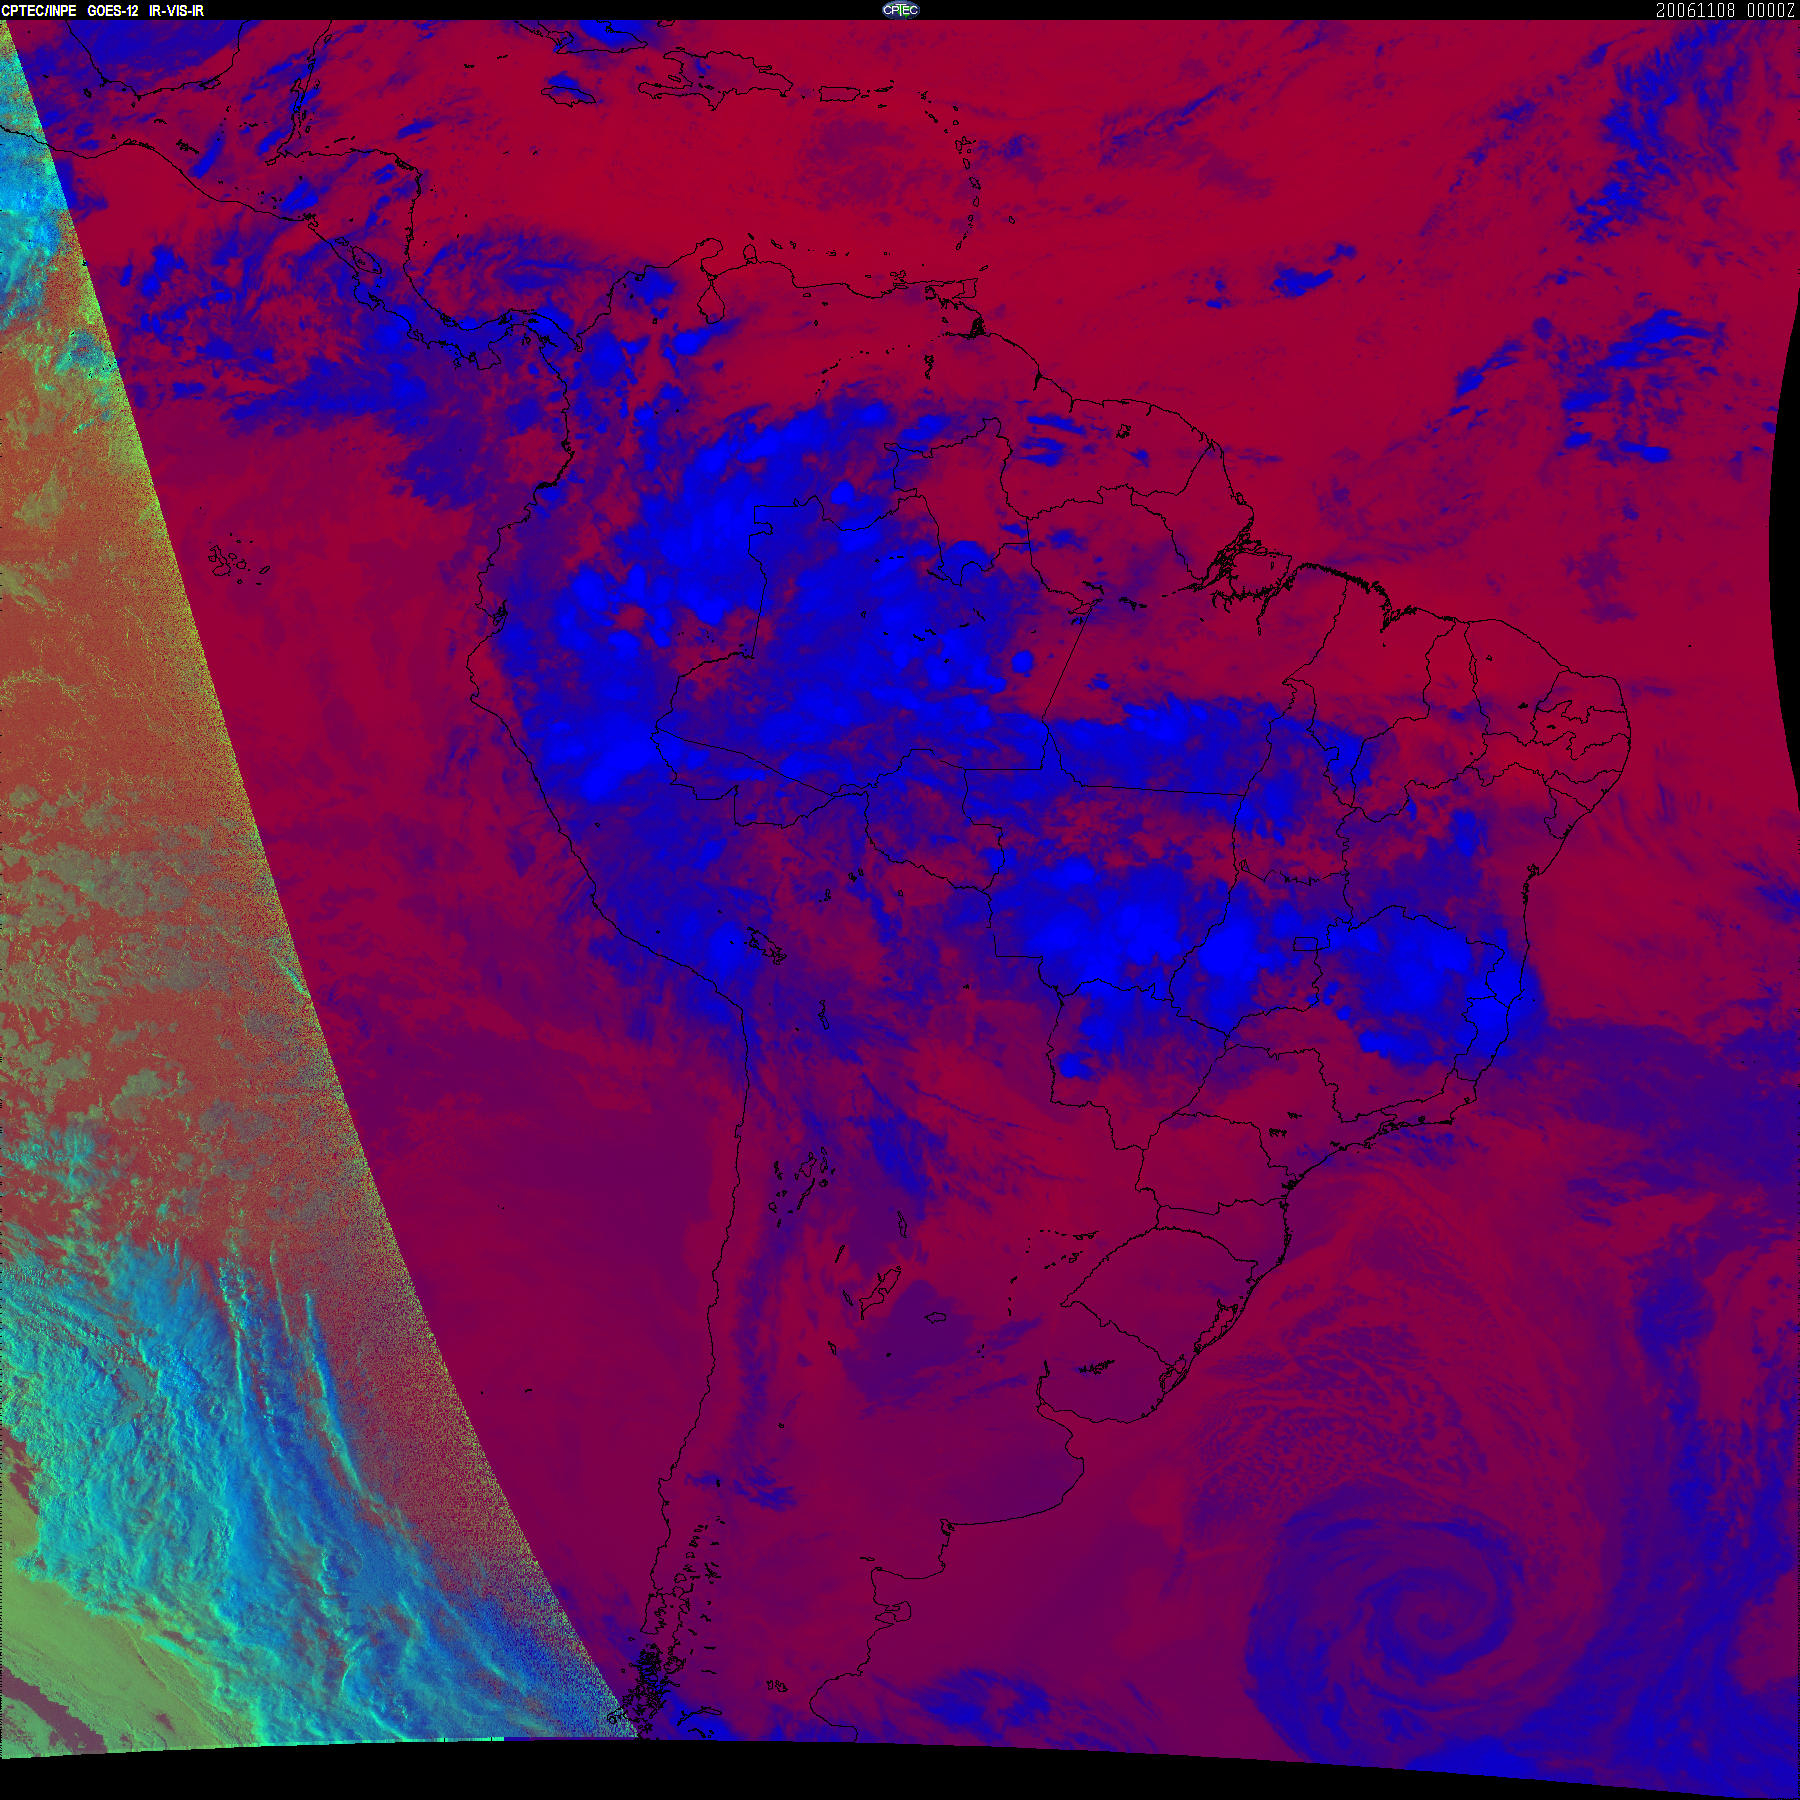
Task: Click the '20061108 0000Z' timestamp
Action: pyautogui.click(x=1726, y=10)
